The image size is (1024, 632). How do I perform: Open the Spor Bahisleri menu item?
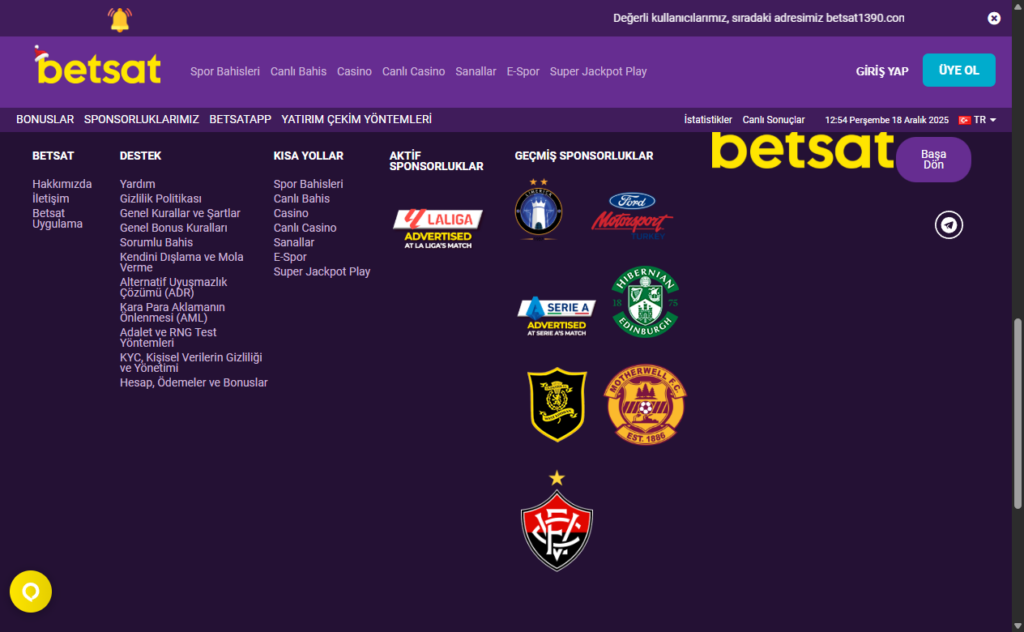(225, 72)
